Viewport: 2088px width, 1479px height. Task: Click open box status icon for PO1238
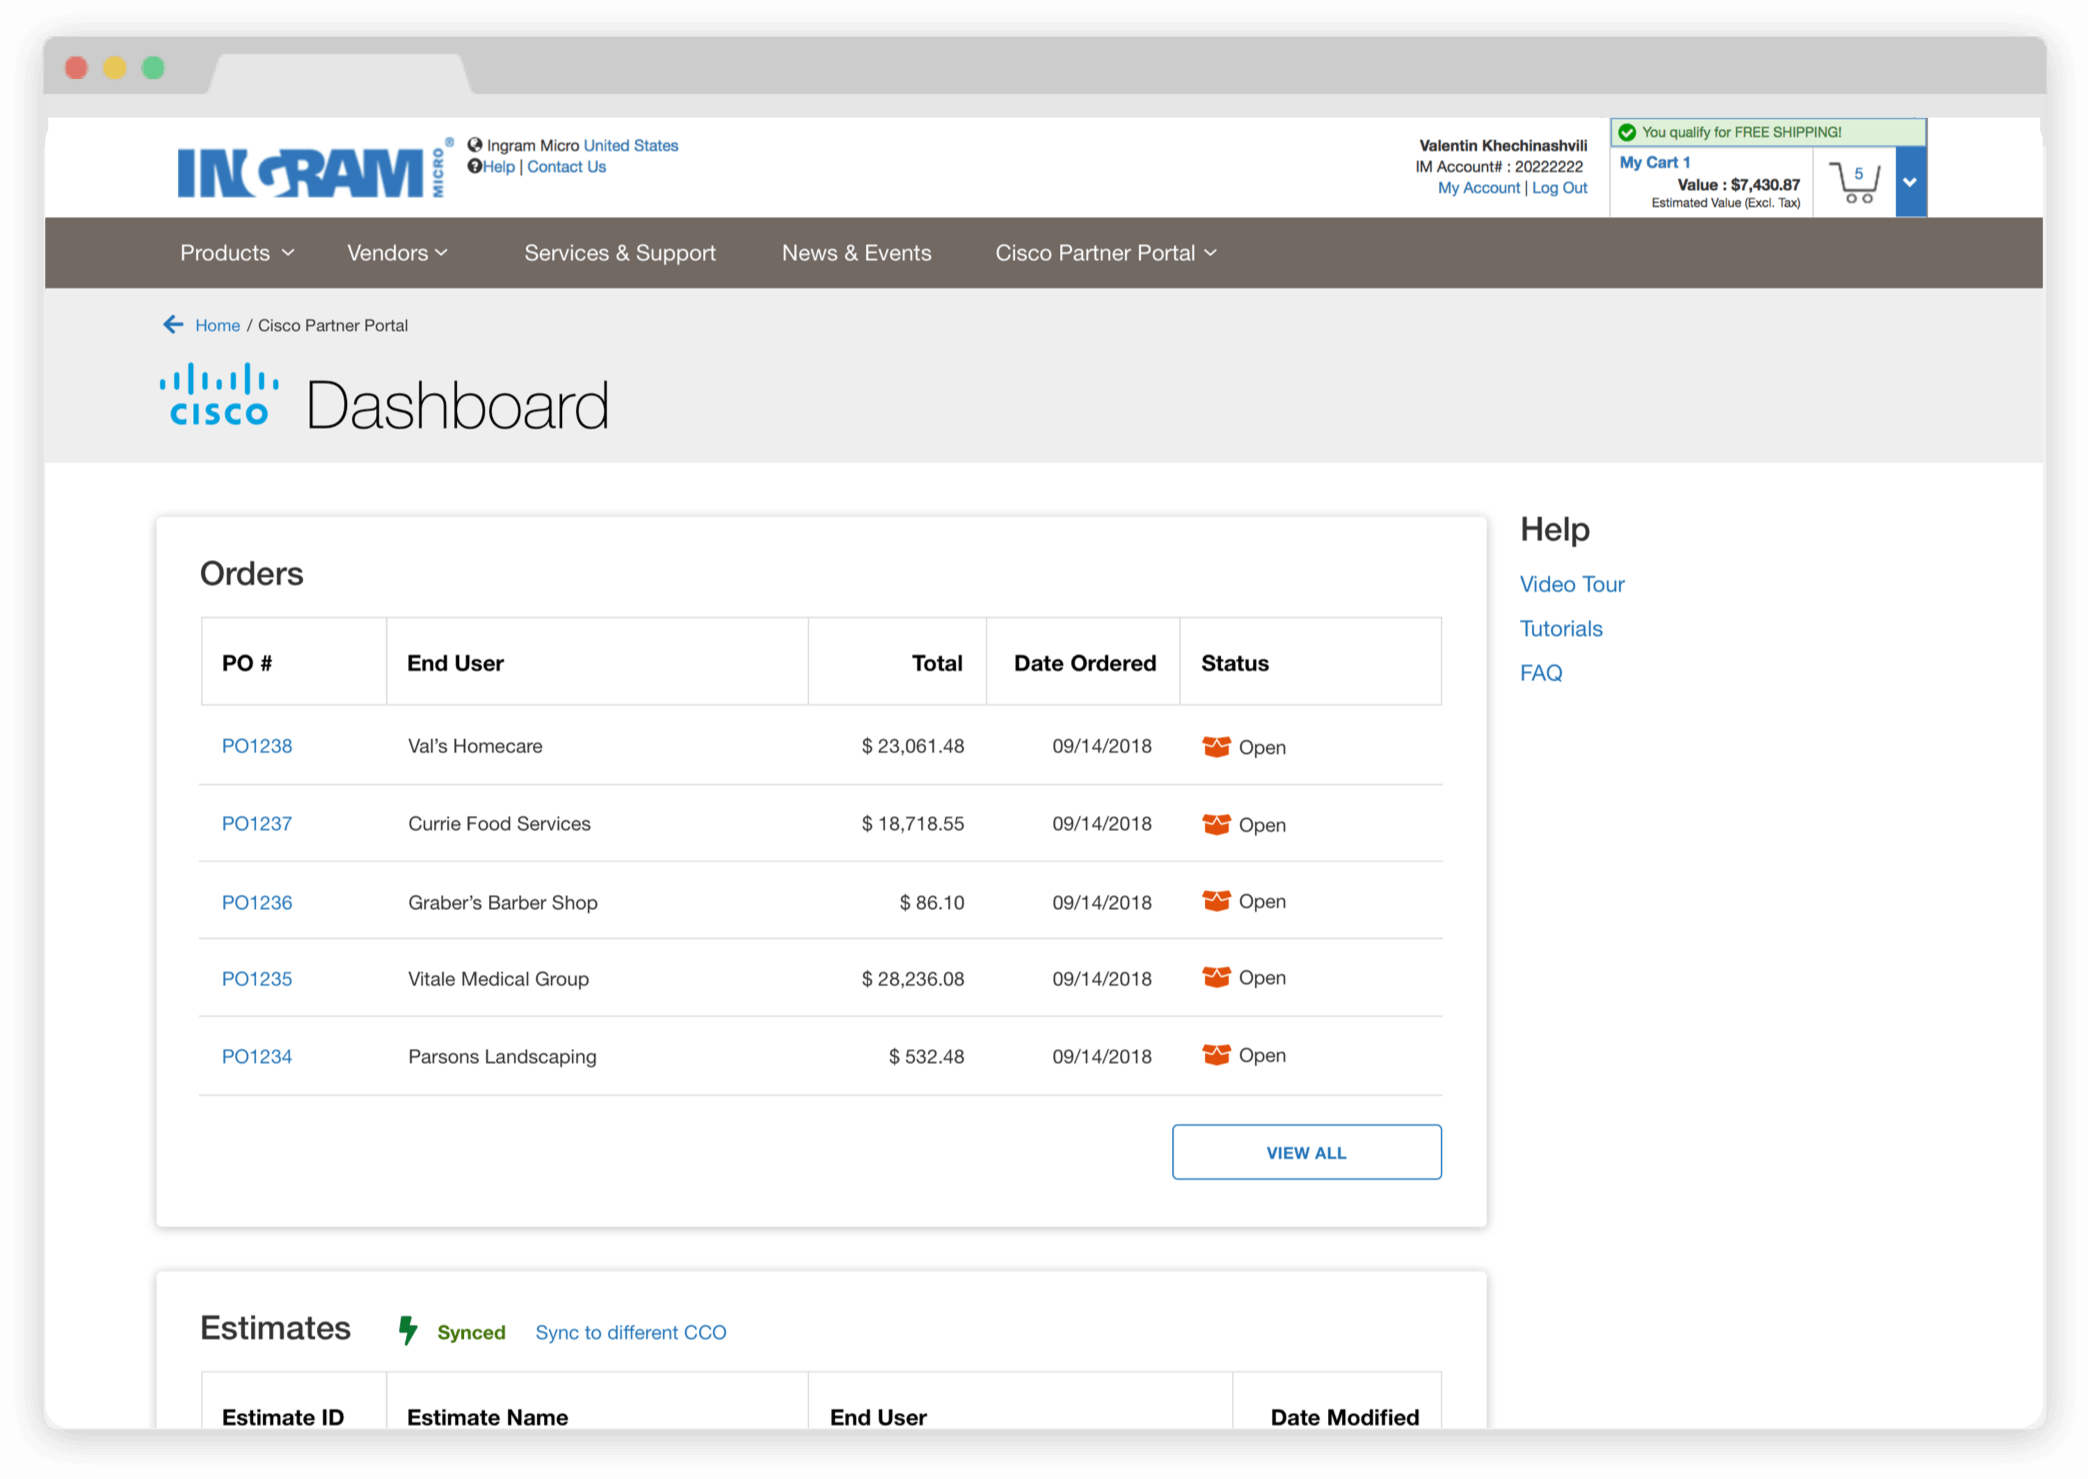[x=1216, y=747]
